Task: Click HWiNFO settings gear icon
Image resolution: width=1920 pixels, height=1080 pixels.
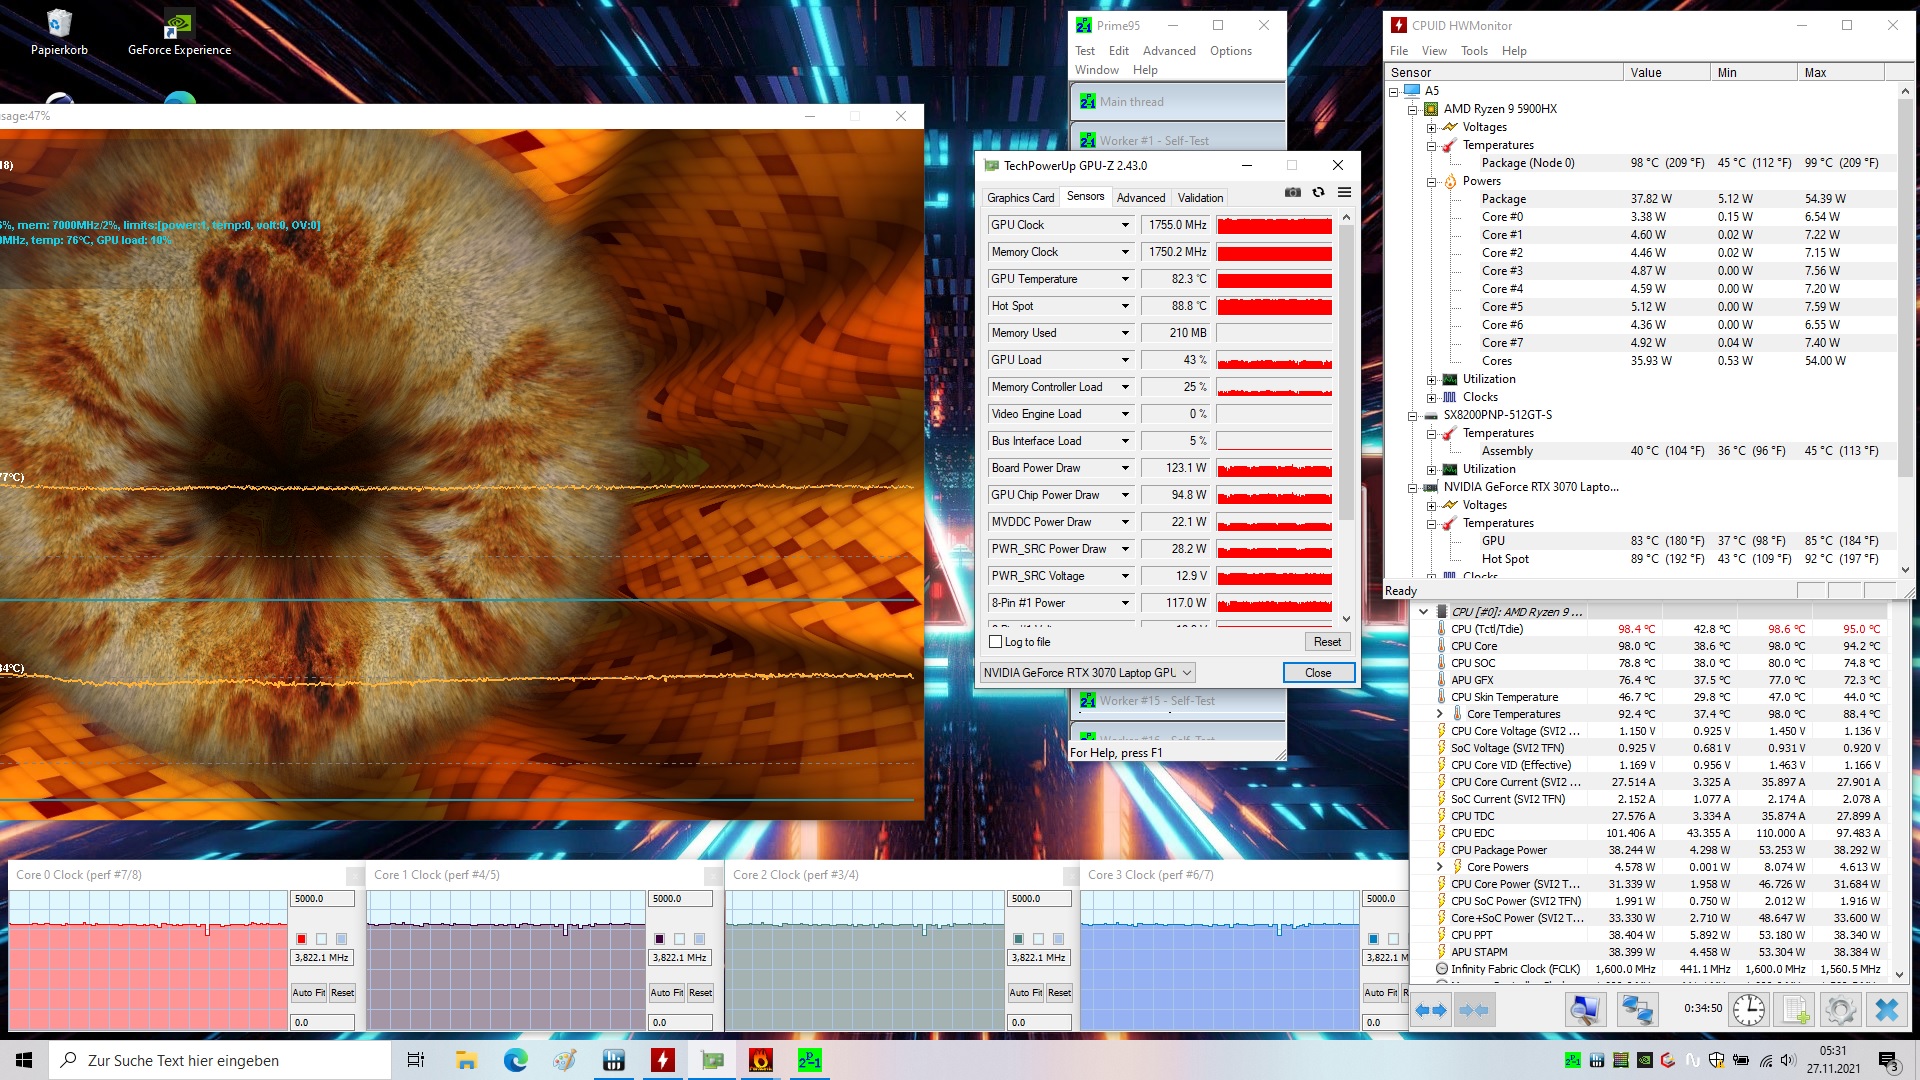Action: 1840,1009
